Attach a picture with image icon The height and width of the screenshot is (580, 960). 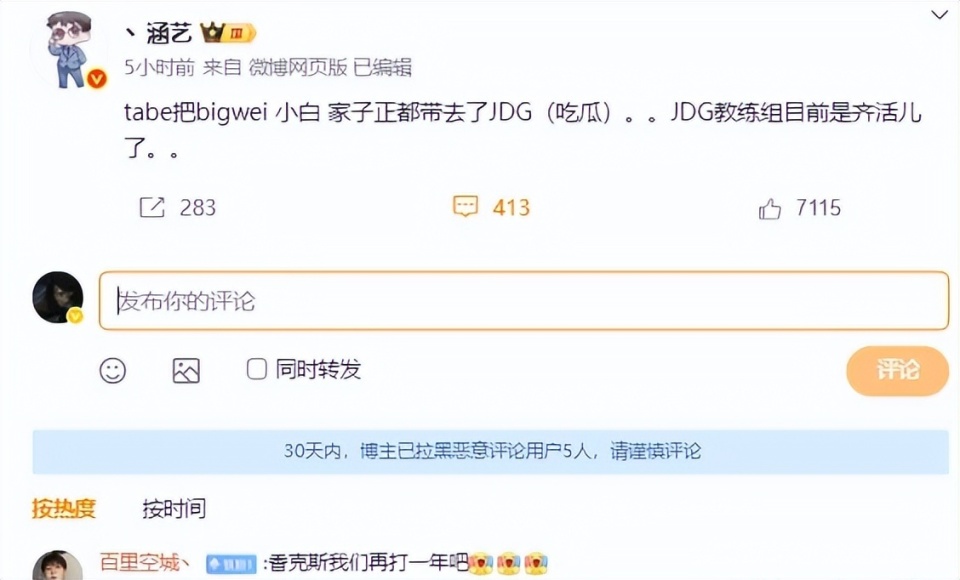[186, 371]
